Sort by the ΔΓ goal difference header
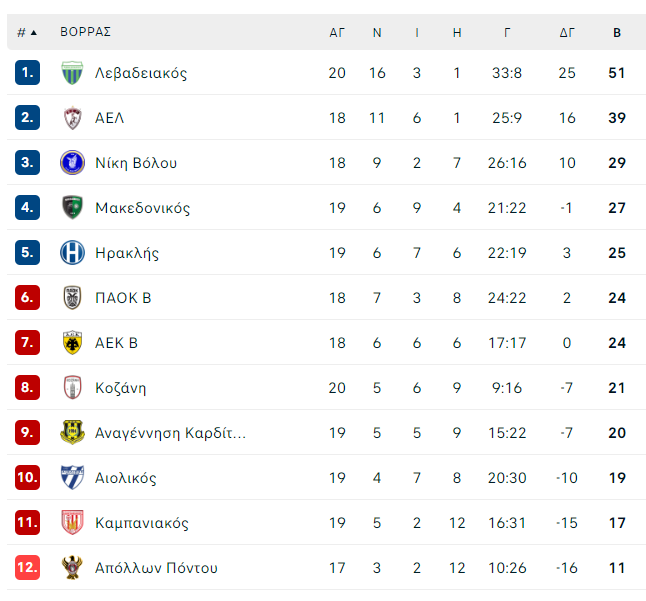646x601 pixels. (x=567, y=33)
